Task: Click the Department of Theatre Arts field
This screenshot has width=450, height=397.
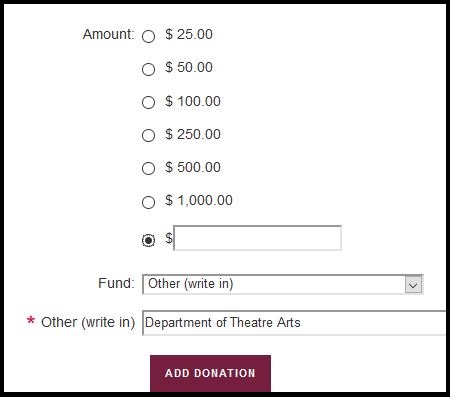Action: 294,323
